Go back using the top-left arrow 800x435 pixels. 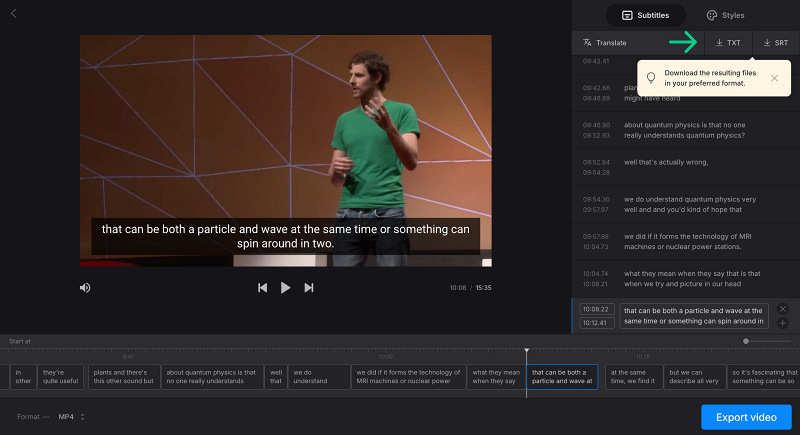(x=14, y=13)
